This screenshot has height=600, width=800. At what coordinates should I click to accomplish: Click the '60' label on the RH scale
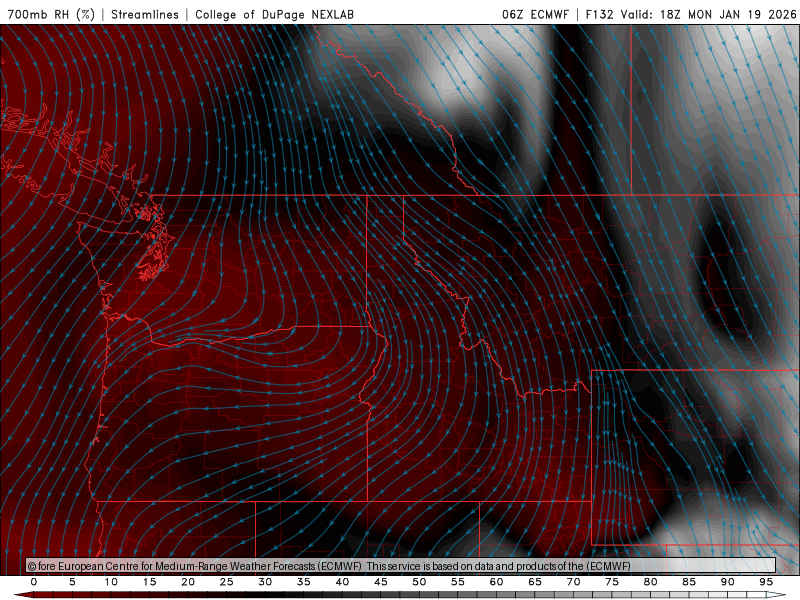click(496, 582)
